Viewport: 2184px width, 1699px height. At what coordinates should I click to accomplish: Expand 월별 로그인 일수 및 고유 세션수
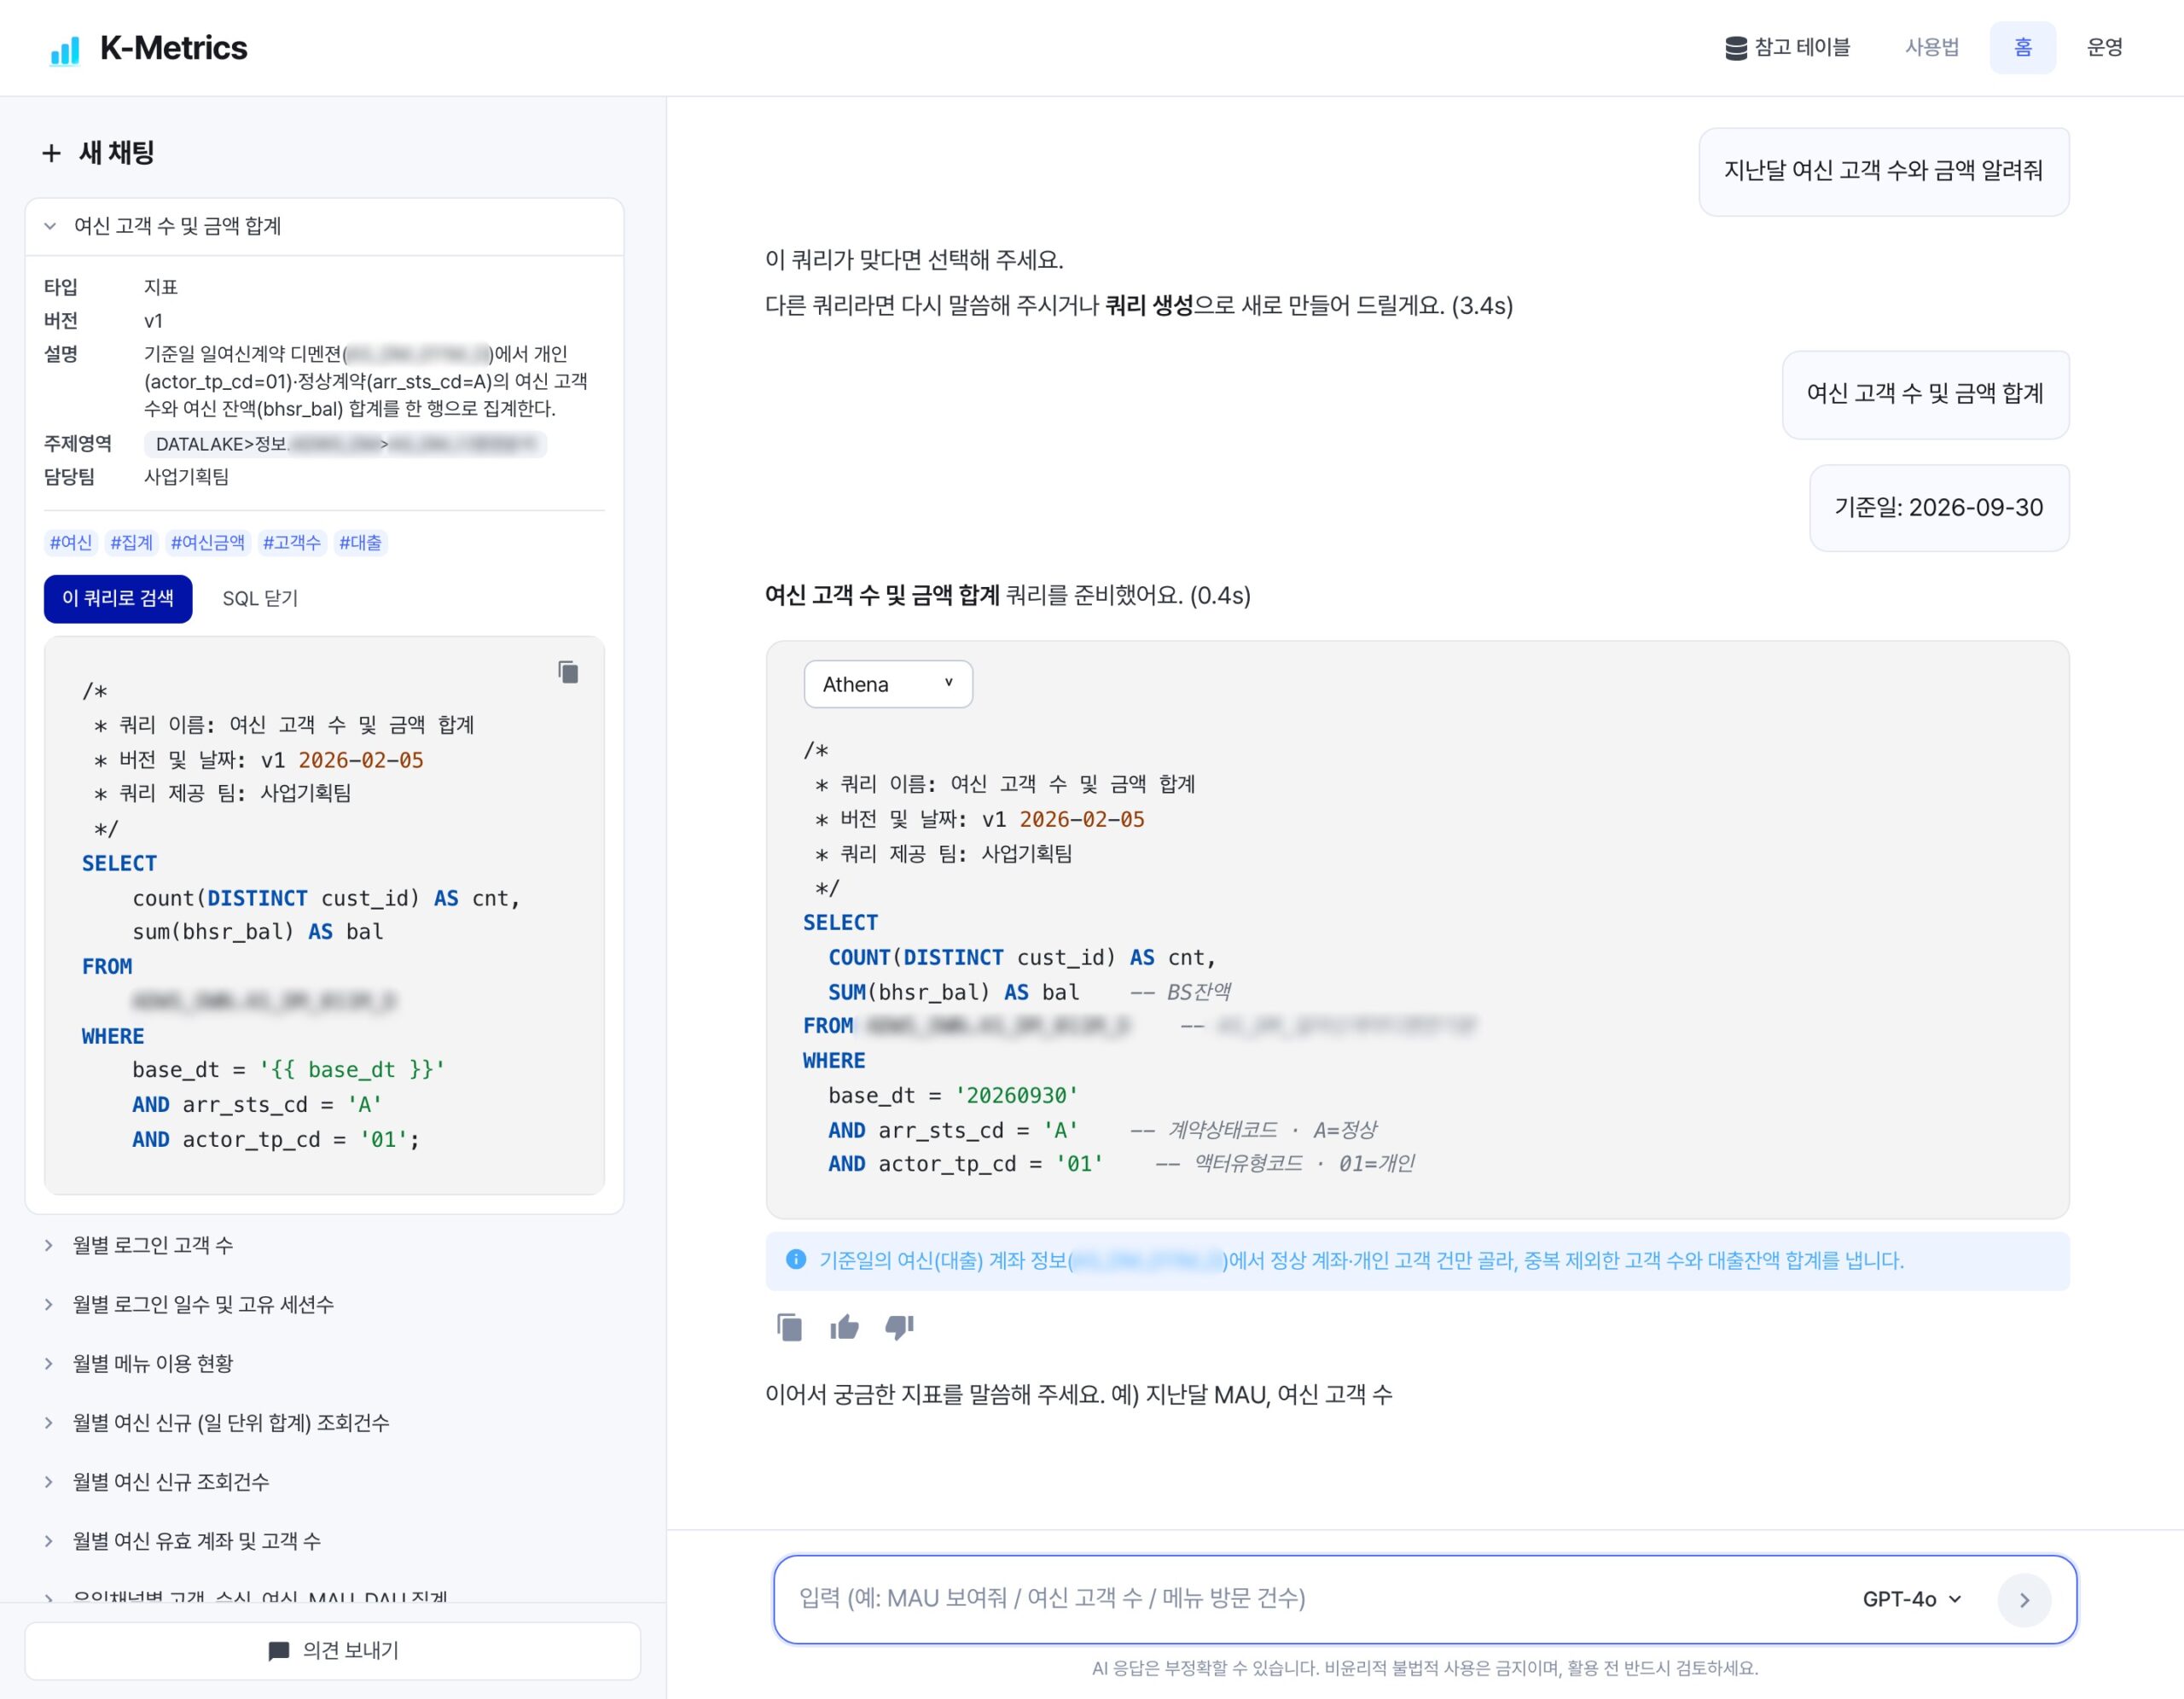click(325, 1304)
